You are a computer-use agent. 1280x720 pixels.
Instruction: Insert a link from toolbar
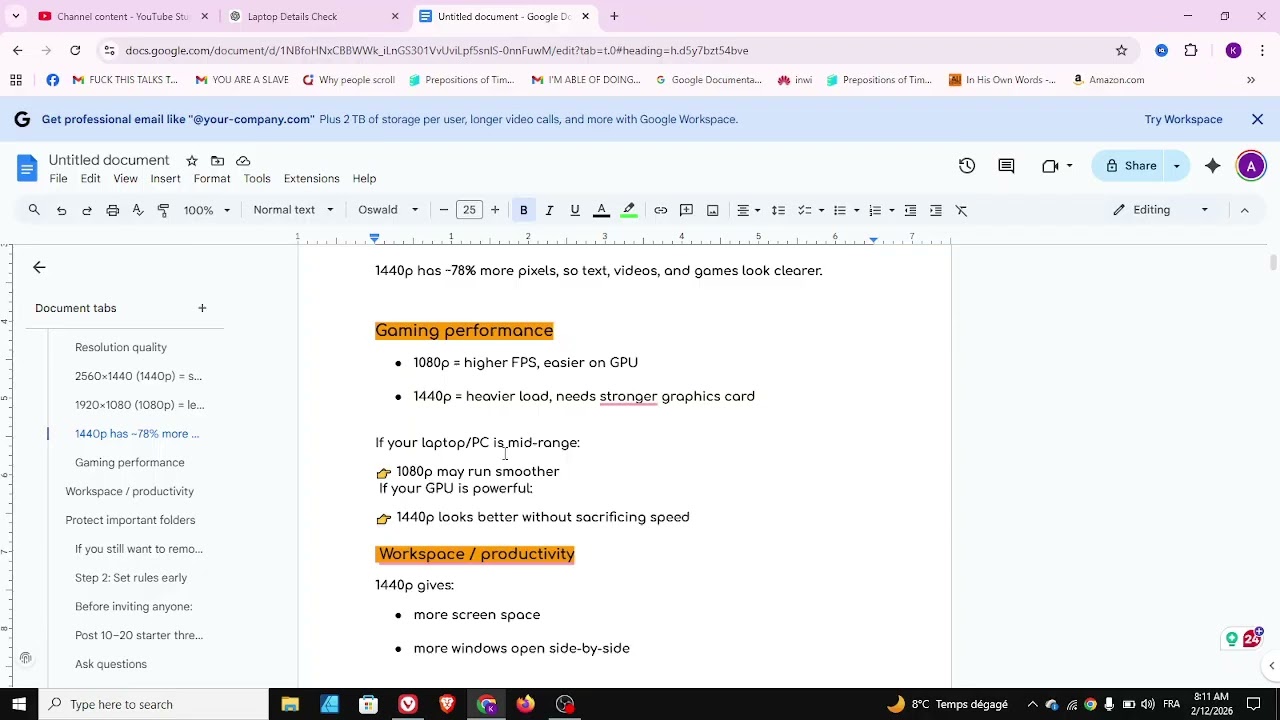(x=661, y=210)
